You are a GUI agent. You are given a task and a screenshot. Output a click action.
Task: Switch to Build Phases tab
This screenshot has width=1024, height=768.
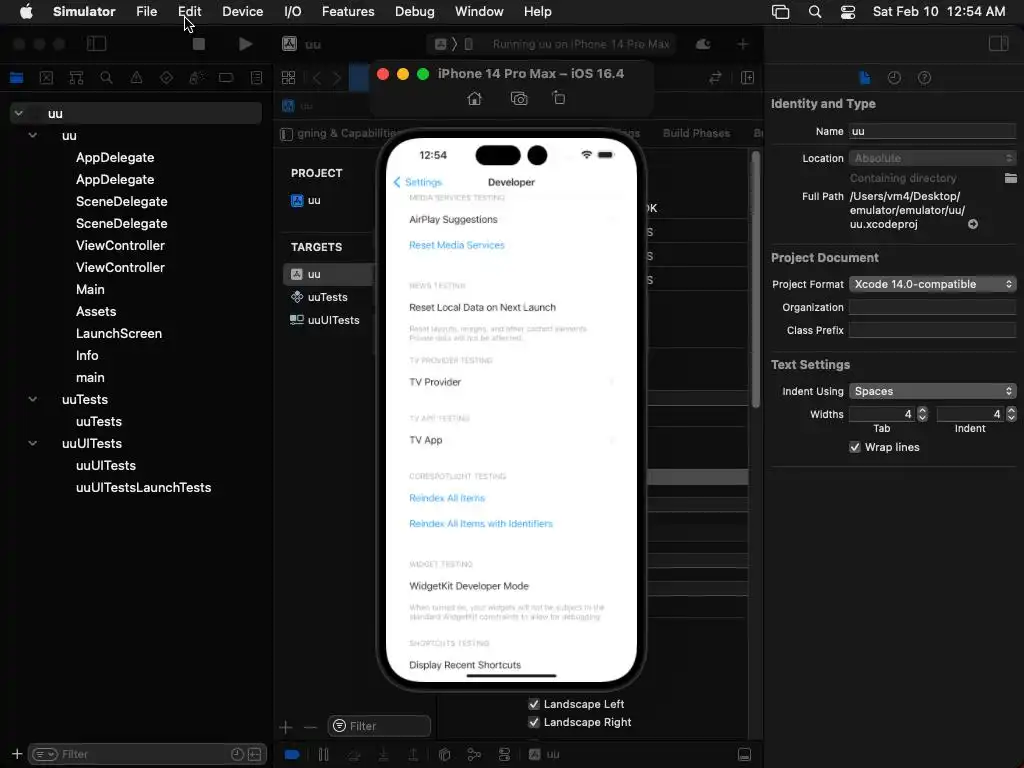696,133
